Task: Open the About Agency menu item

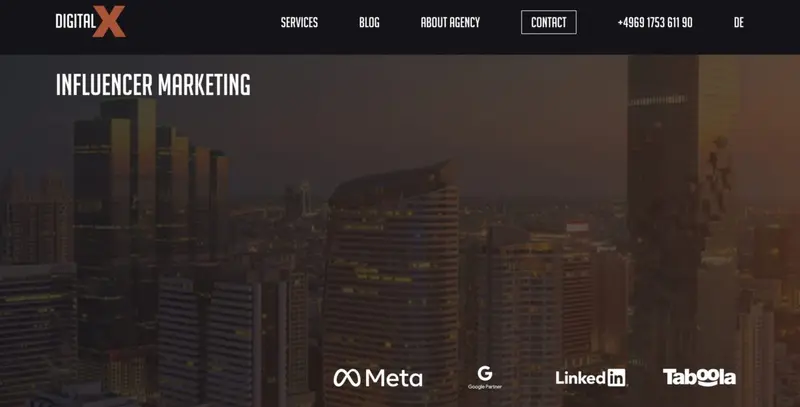Action: [450, 22]
